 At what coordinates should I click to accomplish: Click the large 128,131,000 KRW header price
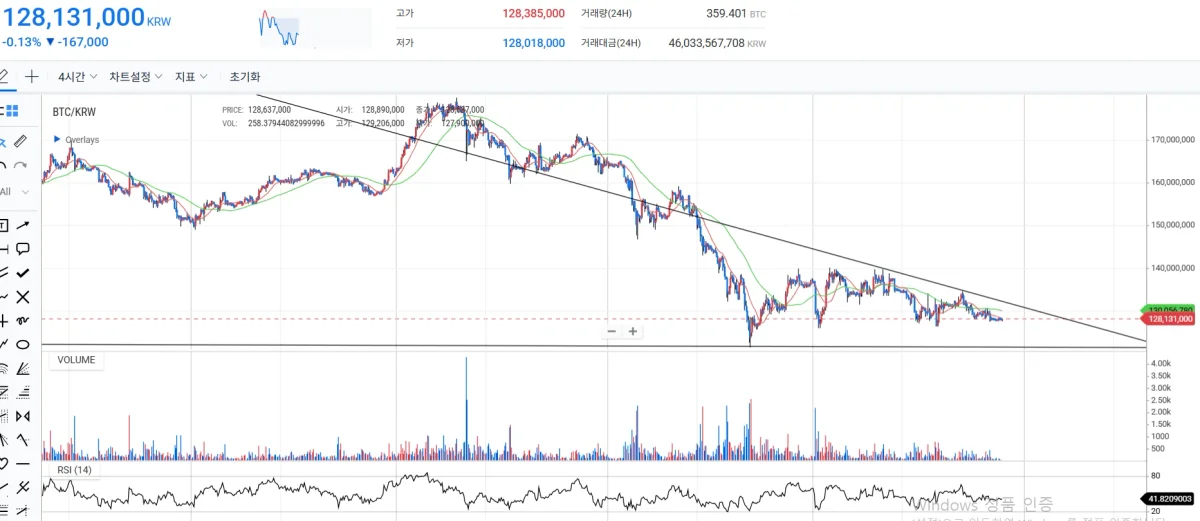click(x=86, y=19)
